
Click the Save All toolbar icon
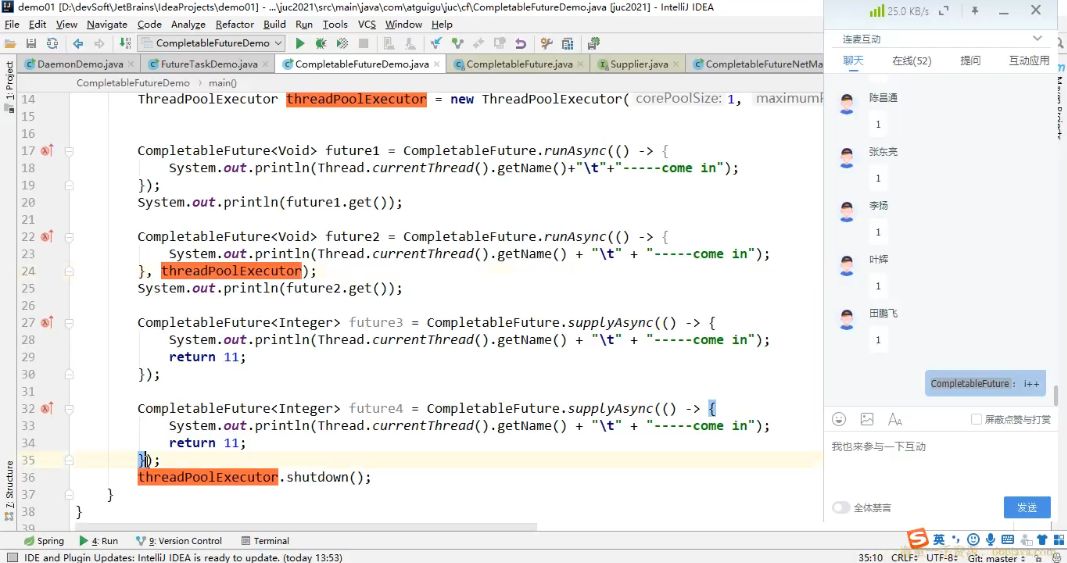(x=32, y=44)
